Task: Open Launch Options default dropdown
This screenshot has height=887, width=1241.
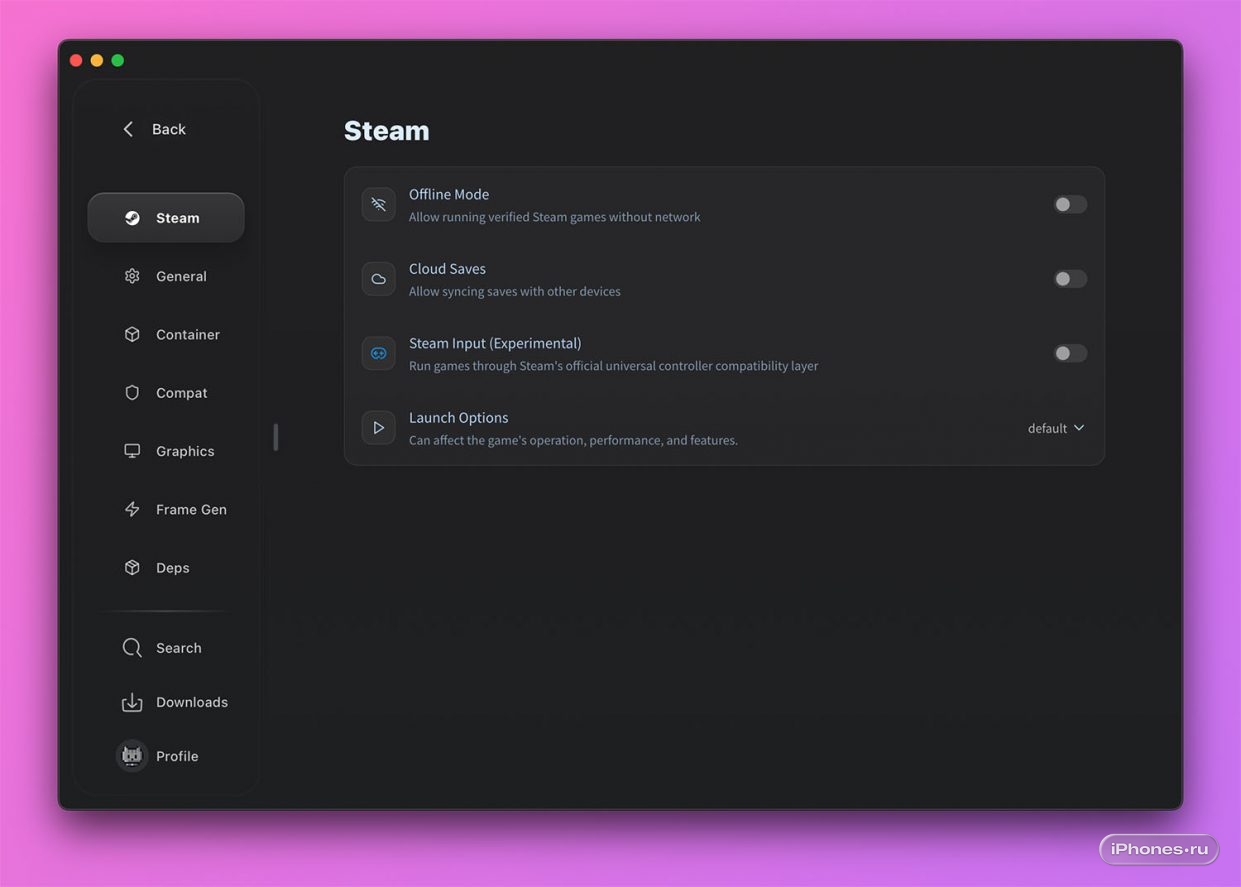Action: click(x=1056, y=428)
